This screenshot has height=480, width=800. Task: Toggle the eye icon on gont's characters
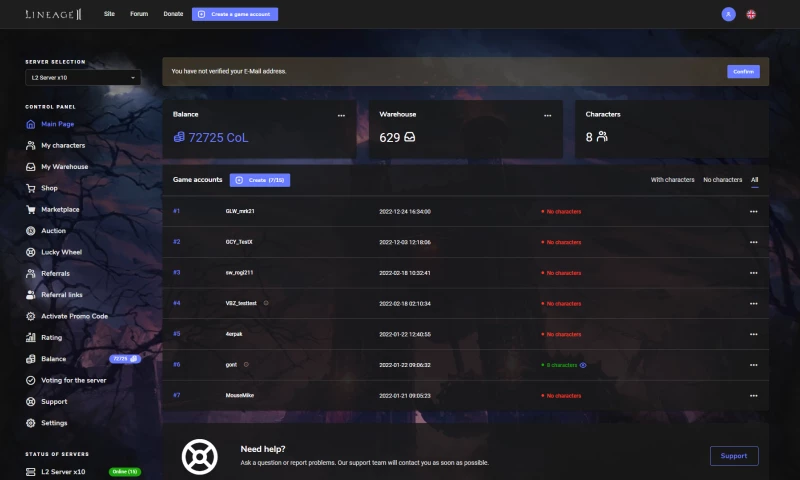[583, 365]
